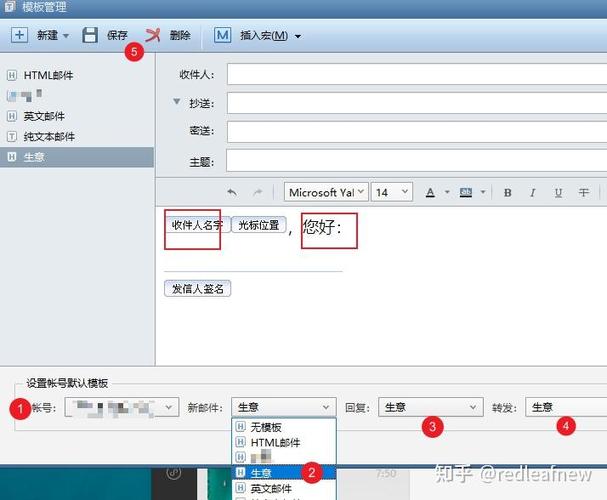Image resolution: width=607 pixels, height=500 pixels.
Task: Toggle italic formatting
Action: [x=533, y=192]
